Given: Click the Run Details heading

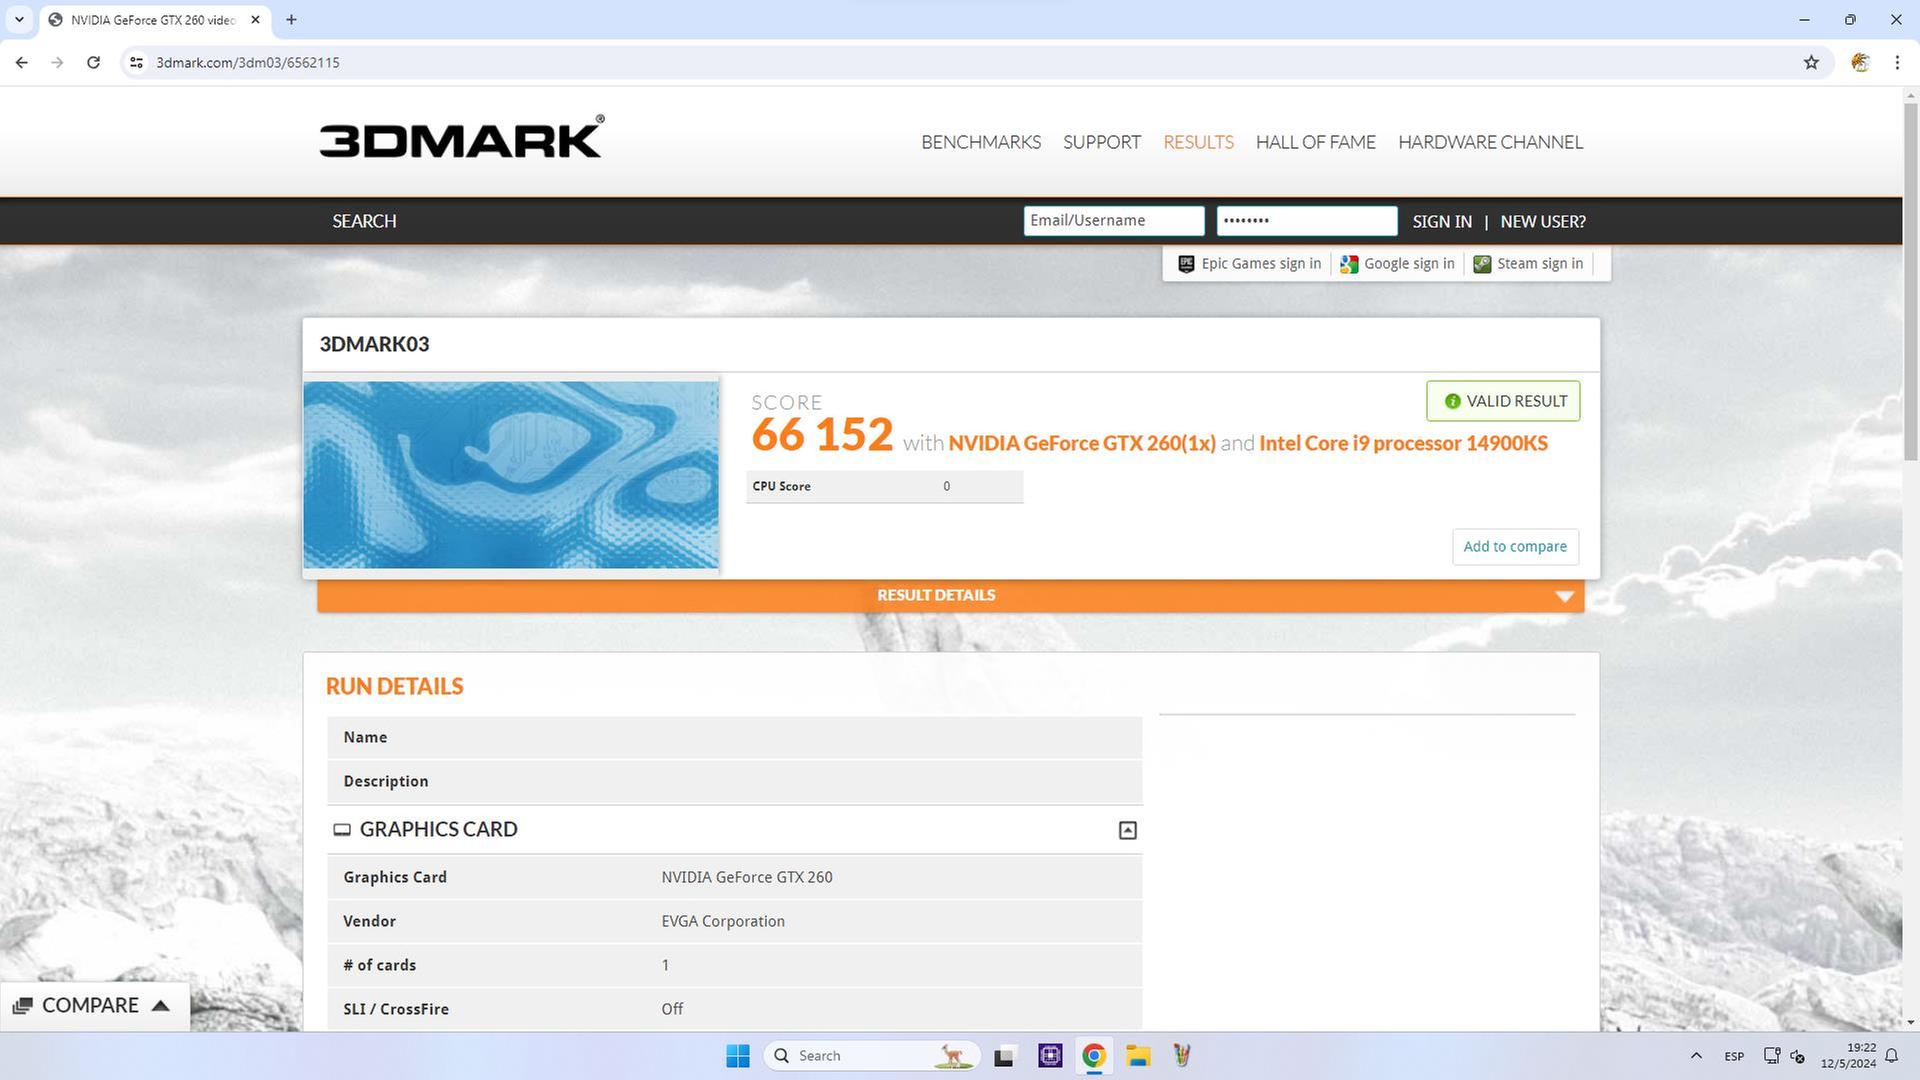Looking at the screenshot, I should pyautogui.click(x=394, y=686).
